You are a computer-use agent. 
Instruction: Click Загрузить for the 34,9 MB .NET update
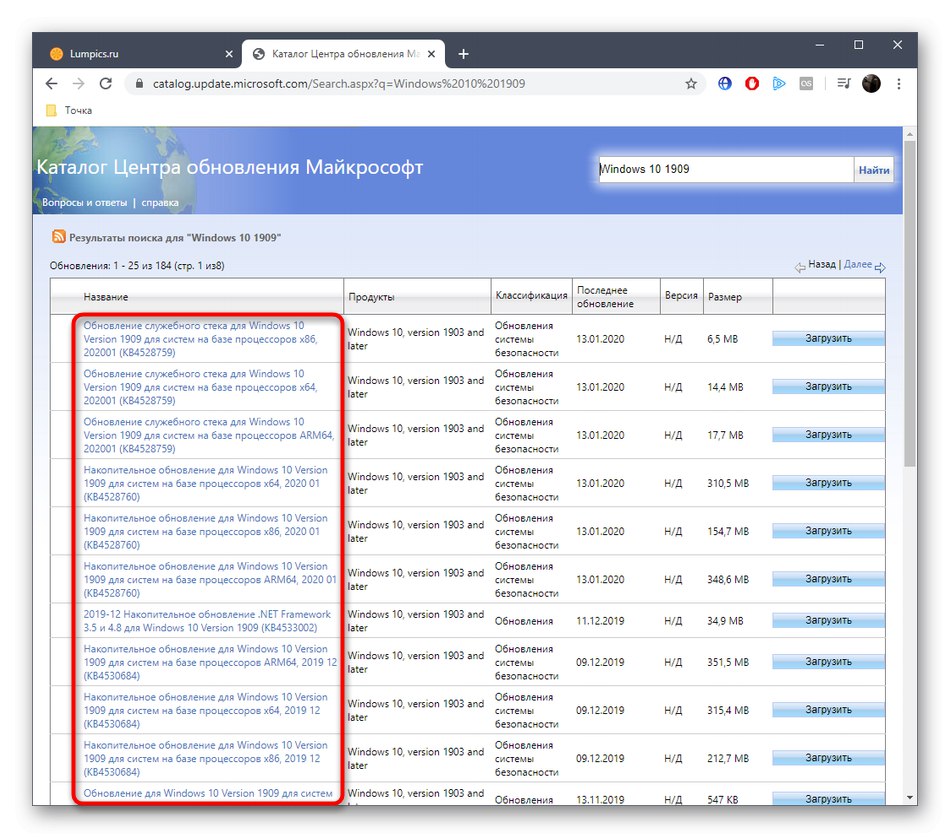[828, 620]
